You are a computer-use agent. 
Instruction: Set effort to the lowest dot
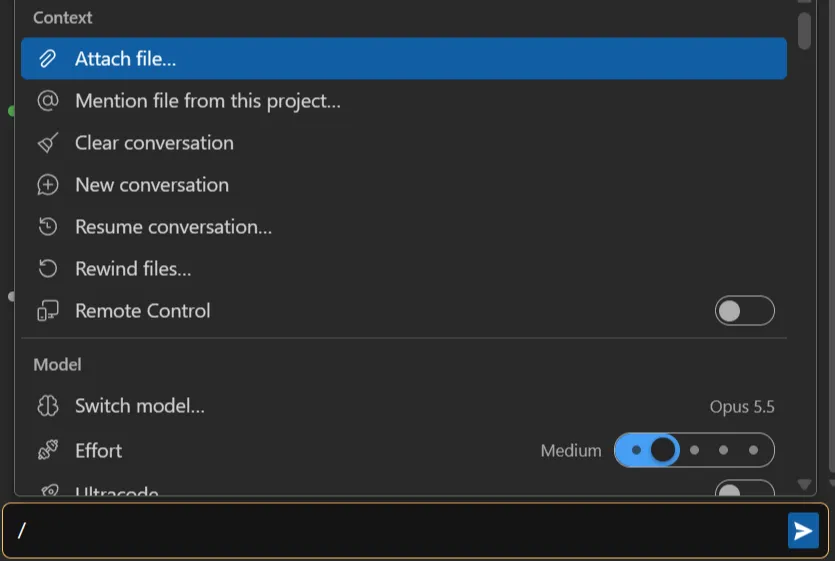[636, 450]
